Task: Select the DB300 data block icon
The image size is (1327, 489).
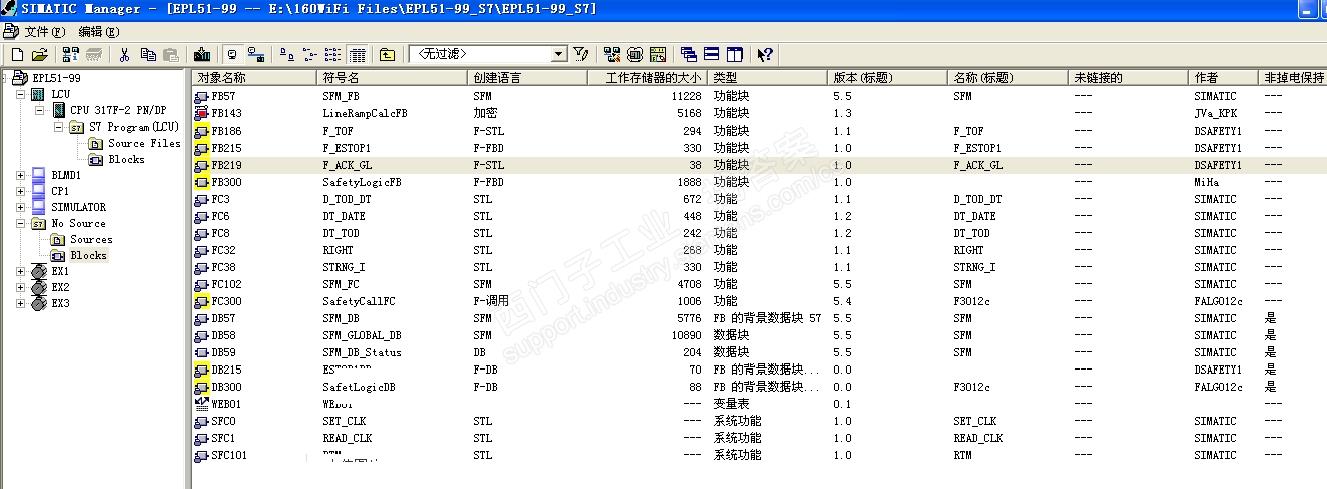Action: click(x=203, y=387)
